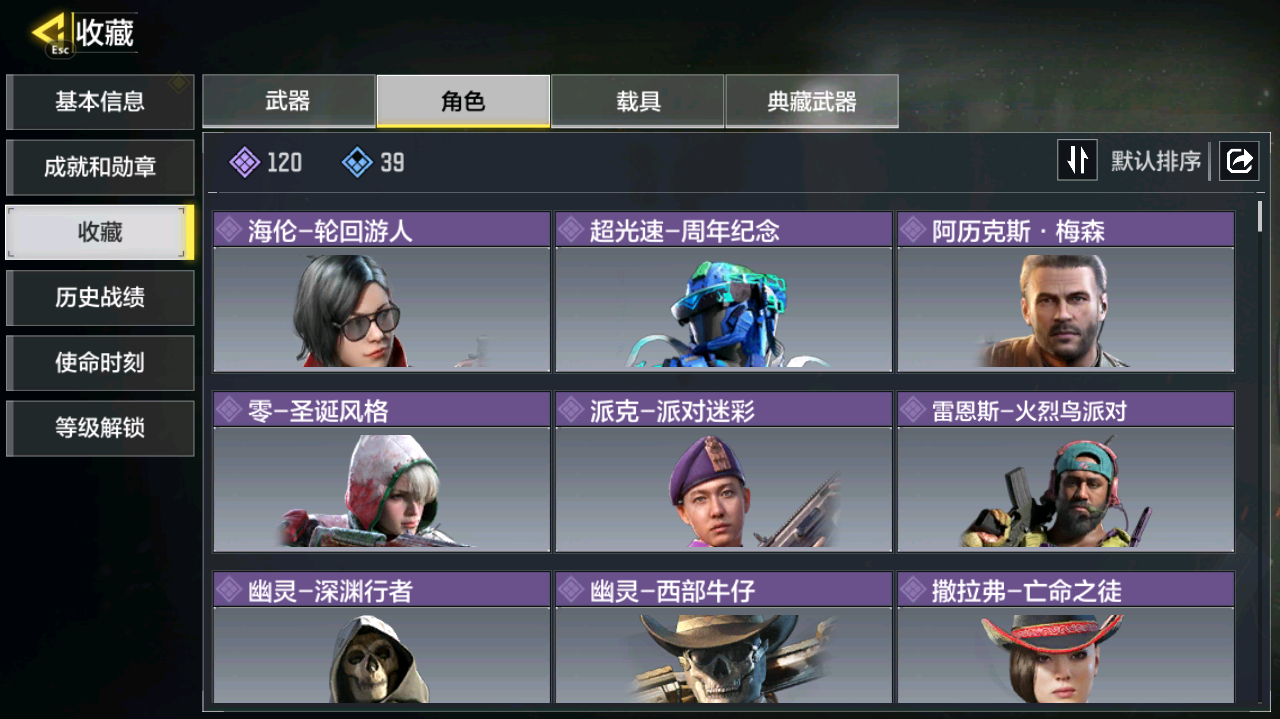
Task: Click the vertical scrollbar of character list
Action: pos(1260,216)
